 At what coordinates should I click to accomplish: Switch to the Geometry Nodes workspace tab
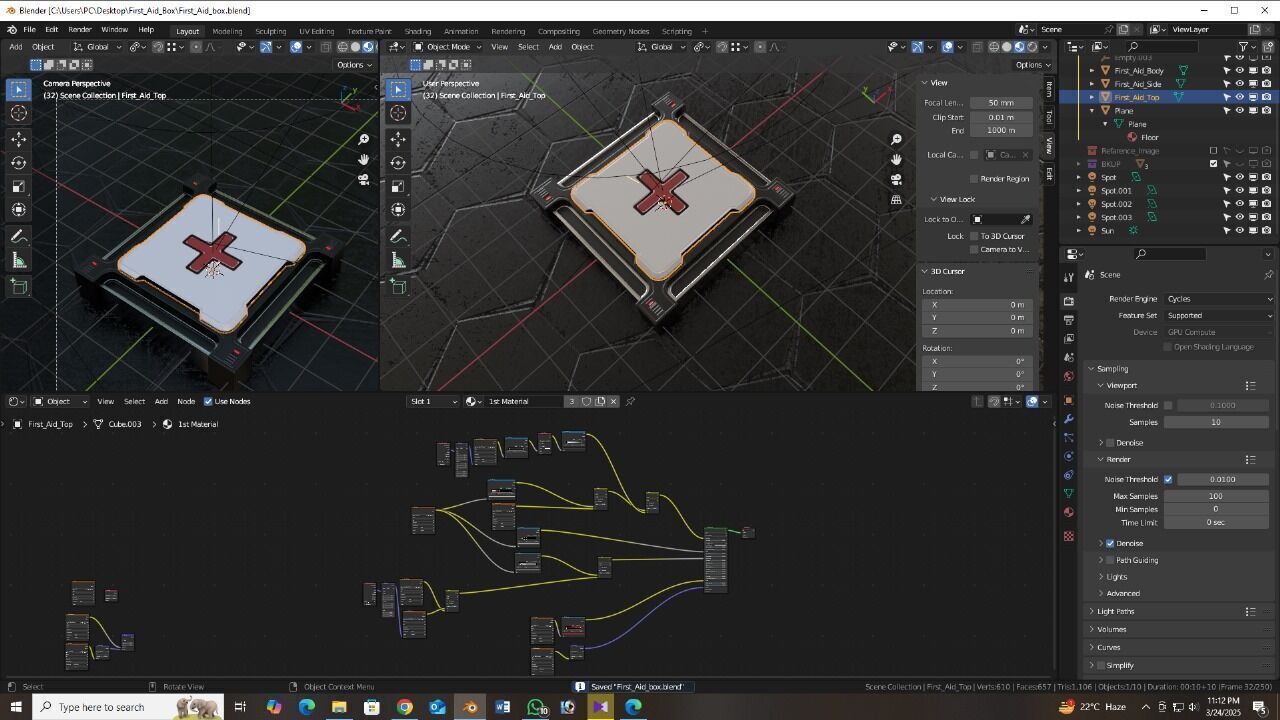(620, 31)
